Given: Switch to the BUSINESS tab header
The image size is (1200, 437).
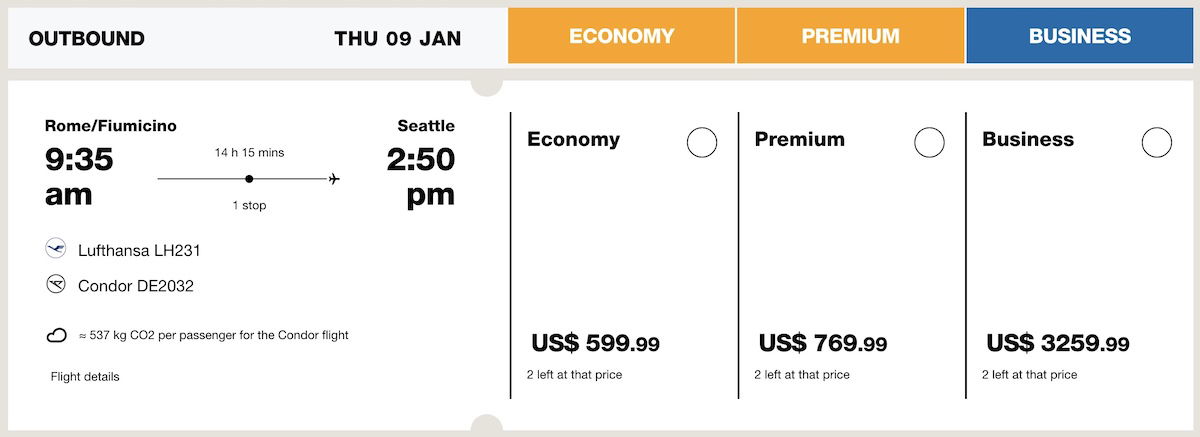Looking at the screenshot, I should click(1080, 36).
